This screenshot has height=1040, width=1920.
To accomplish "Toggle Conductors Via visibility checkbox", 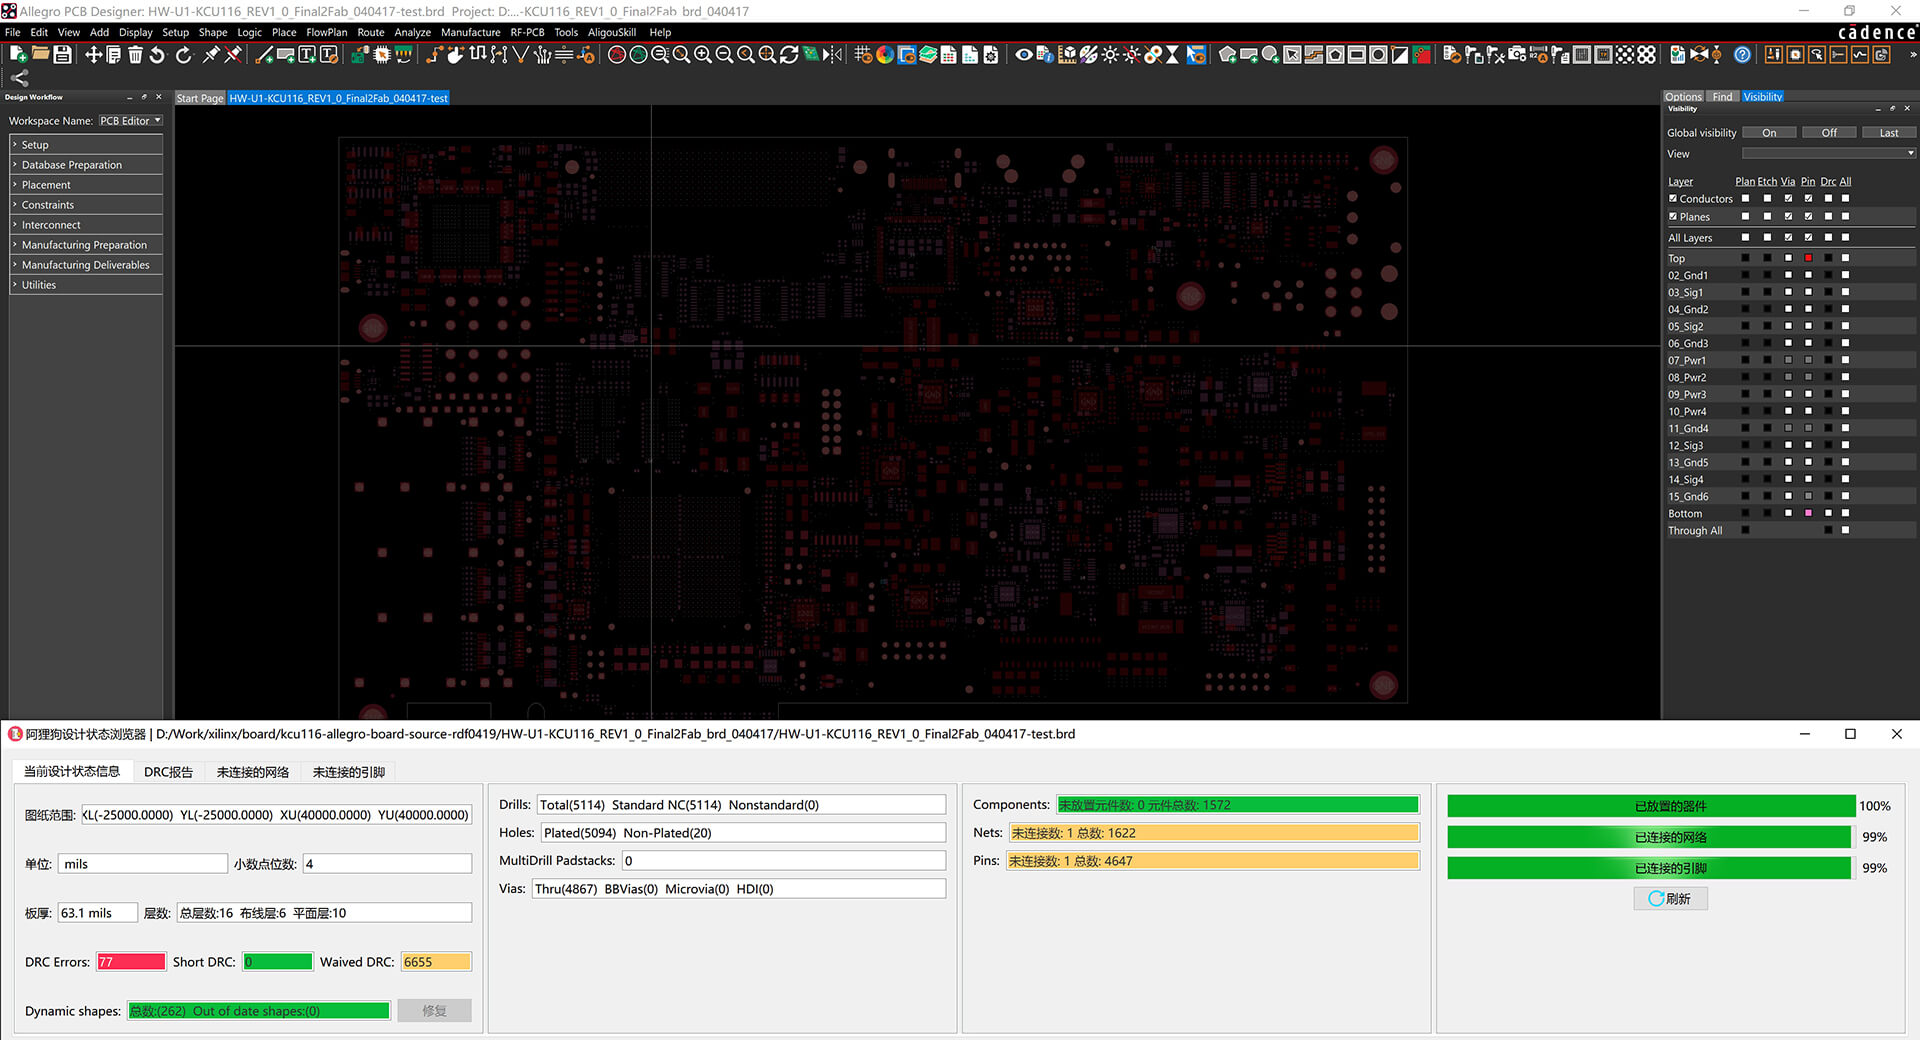I will click(x=1788, y=199).
